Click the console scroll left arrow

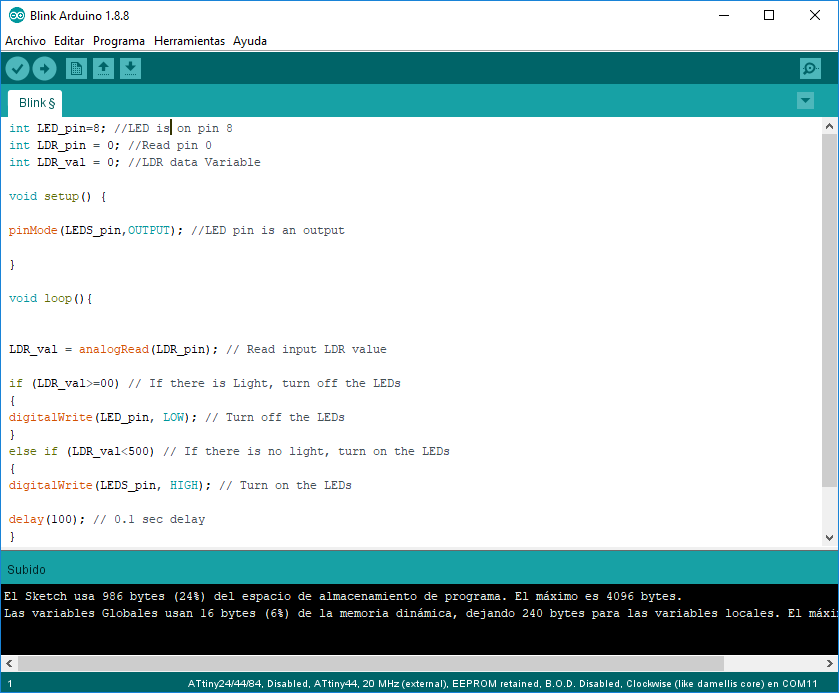(9, 664)
